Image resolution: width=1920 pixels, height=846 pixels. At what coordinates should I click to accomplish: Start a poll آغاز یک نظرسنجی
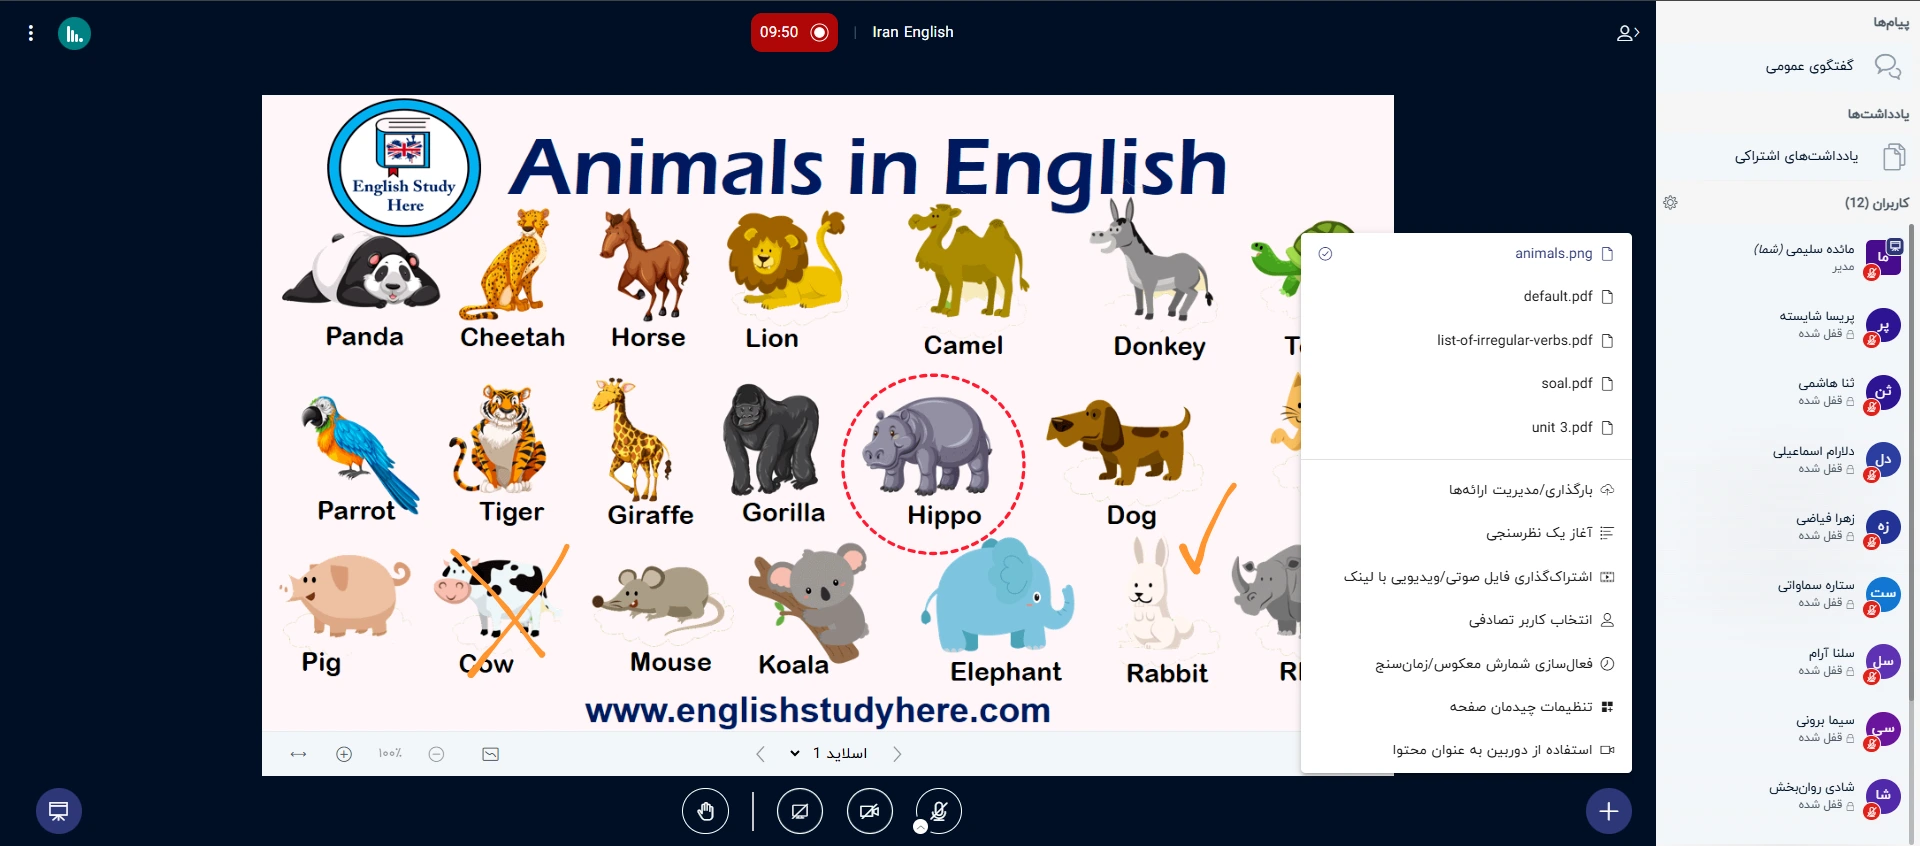pos(1466,533)
